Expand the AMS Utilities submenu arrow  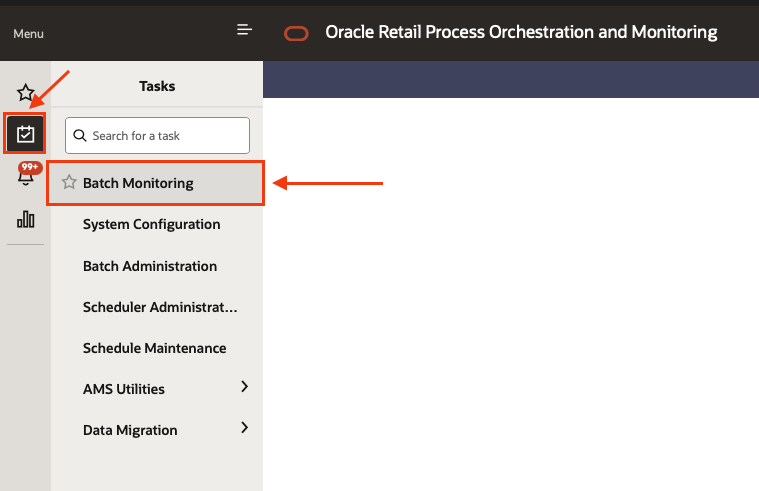244,386
